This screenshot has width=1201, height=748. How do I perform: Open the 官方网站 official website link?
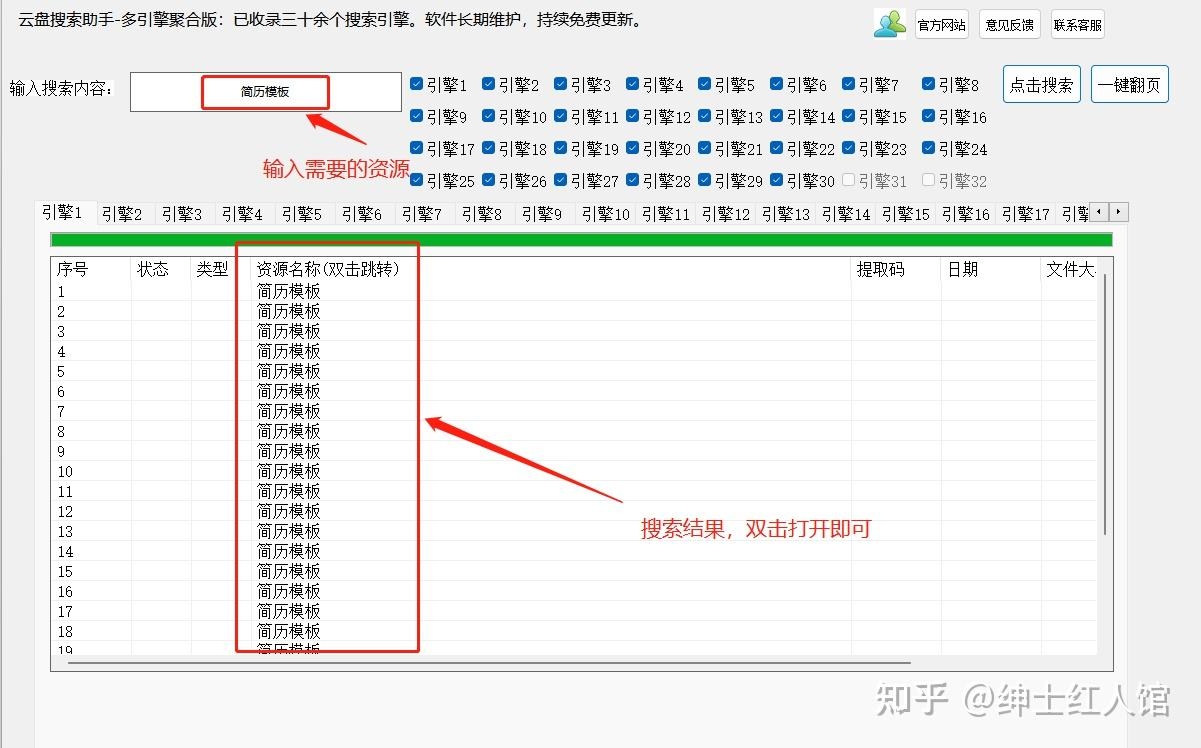click(940, 24)
